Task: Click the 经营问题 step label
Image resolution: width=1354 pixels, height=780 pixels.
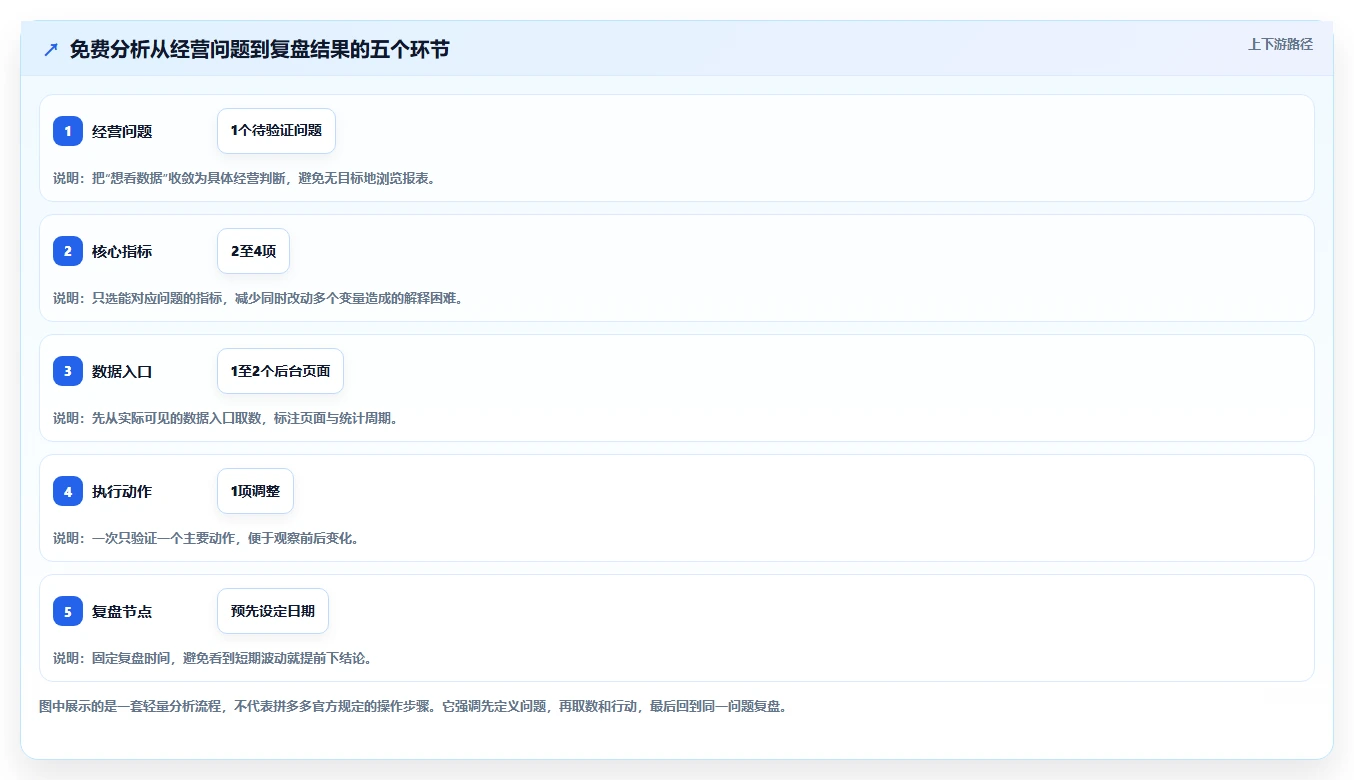Action: pos(122,131)
